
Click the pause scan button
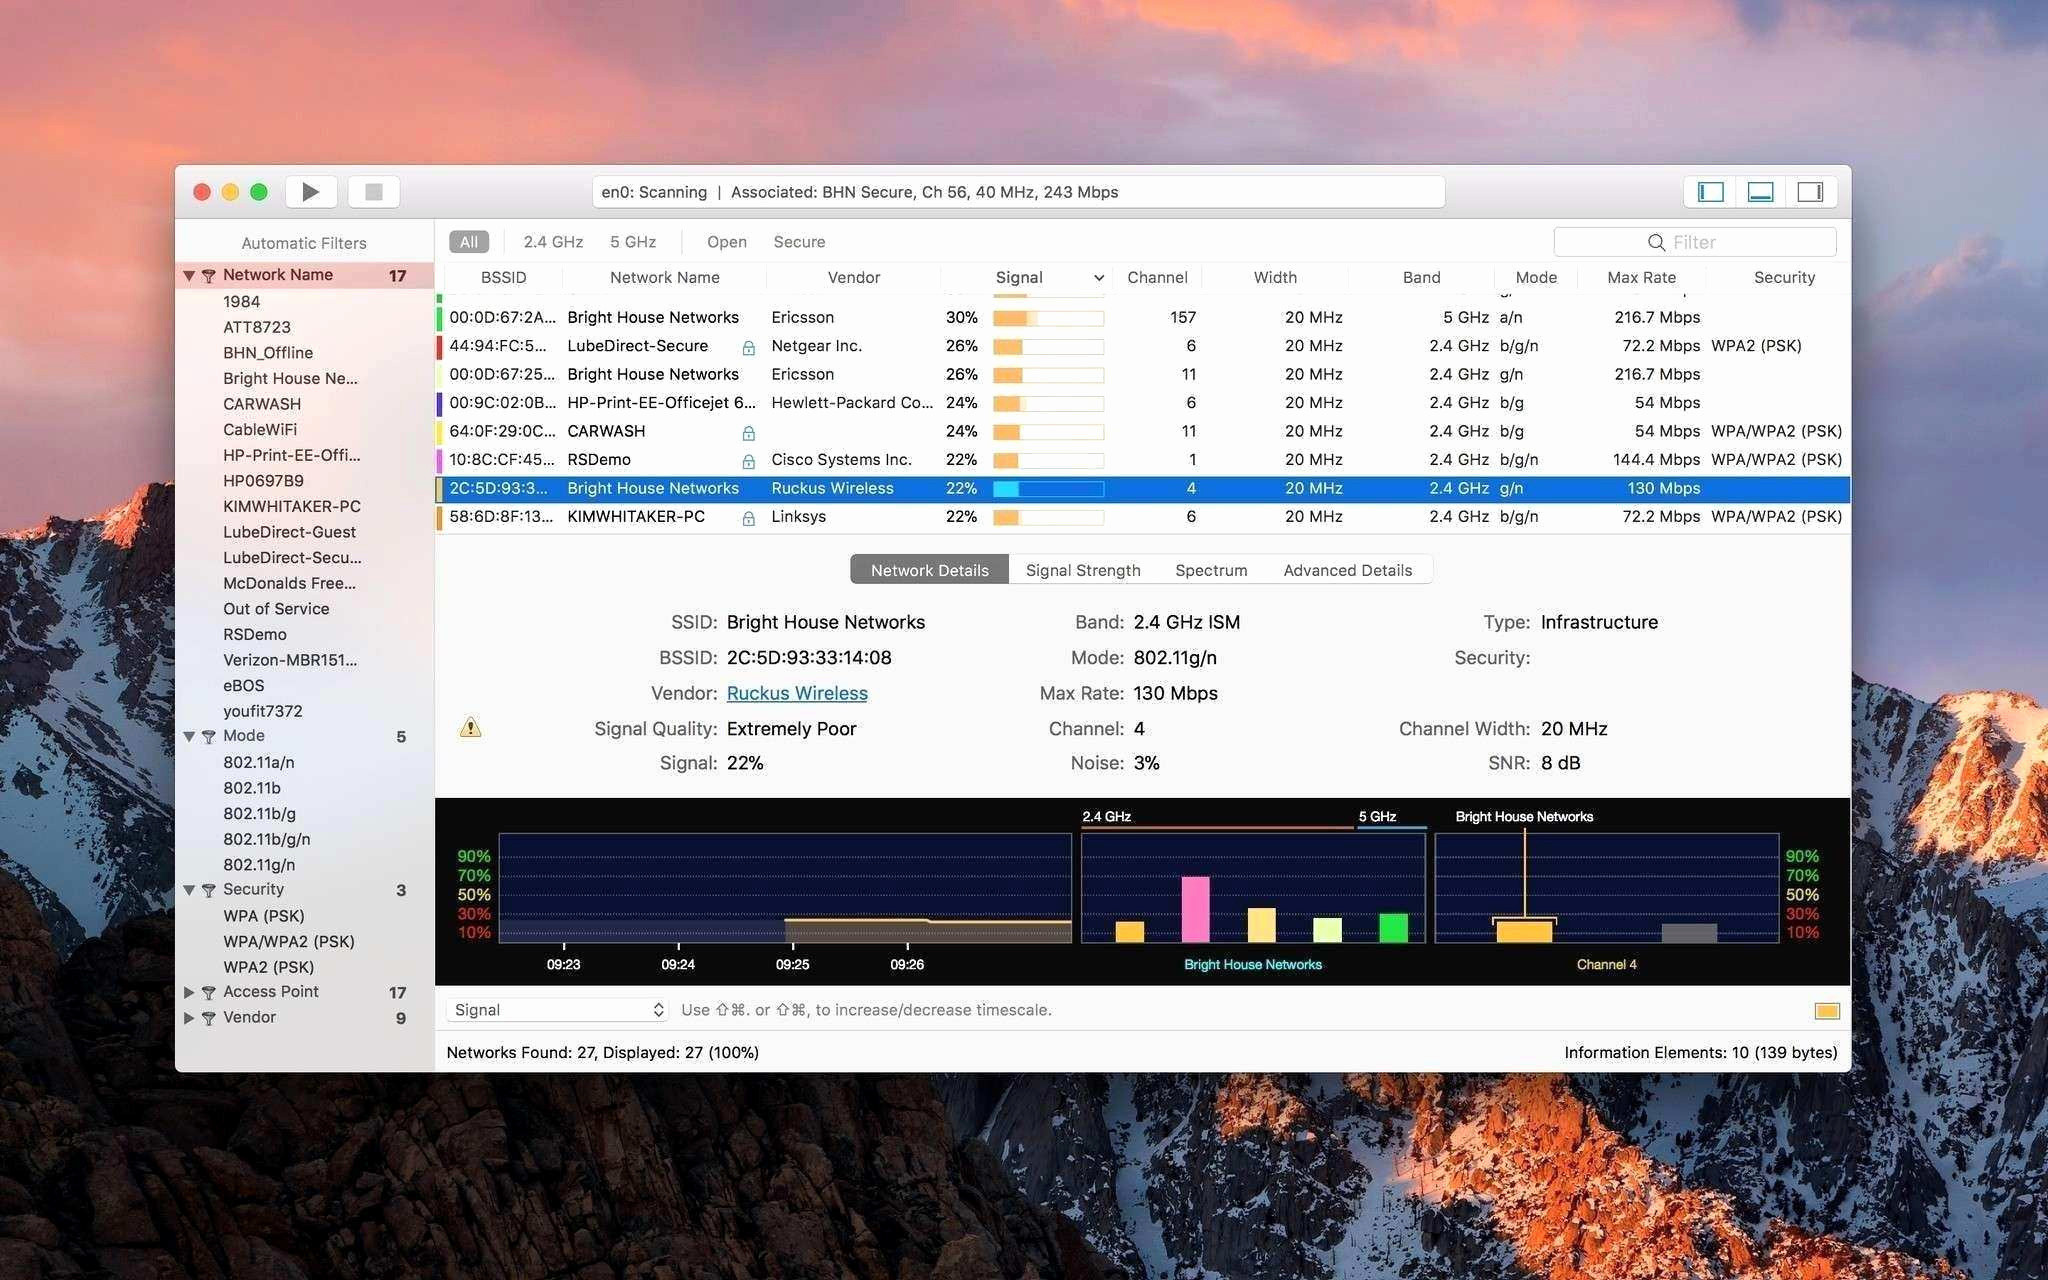coord(375,190)
